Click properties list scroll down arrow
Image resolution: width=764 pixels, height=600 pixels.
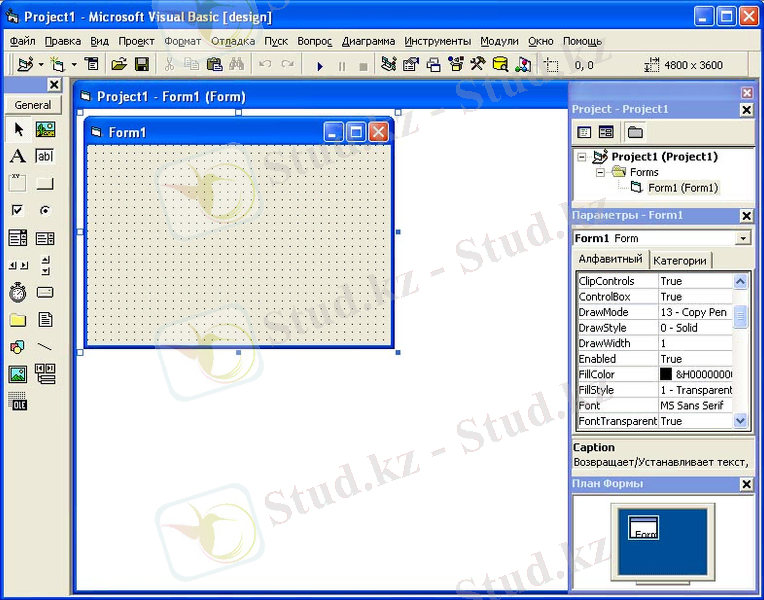pyautogui.click(x=740, y=421)
